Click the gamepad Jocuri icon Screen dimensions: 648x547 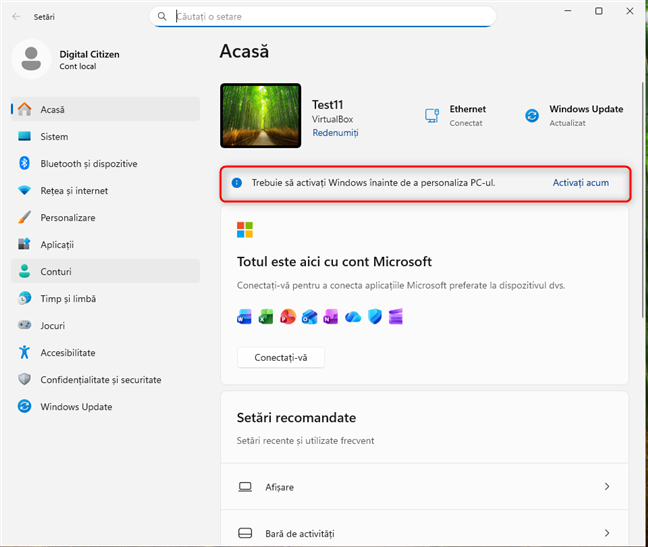[24, 325]
